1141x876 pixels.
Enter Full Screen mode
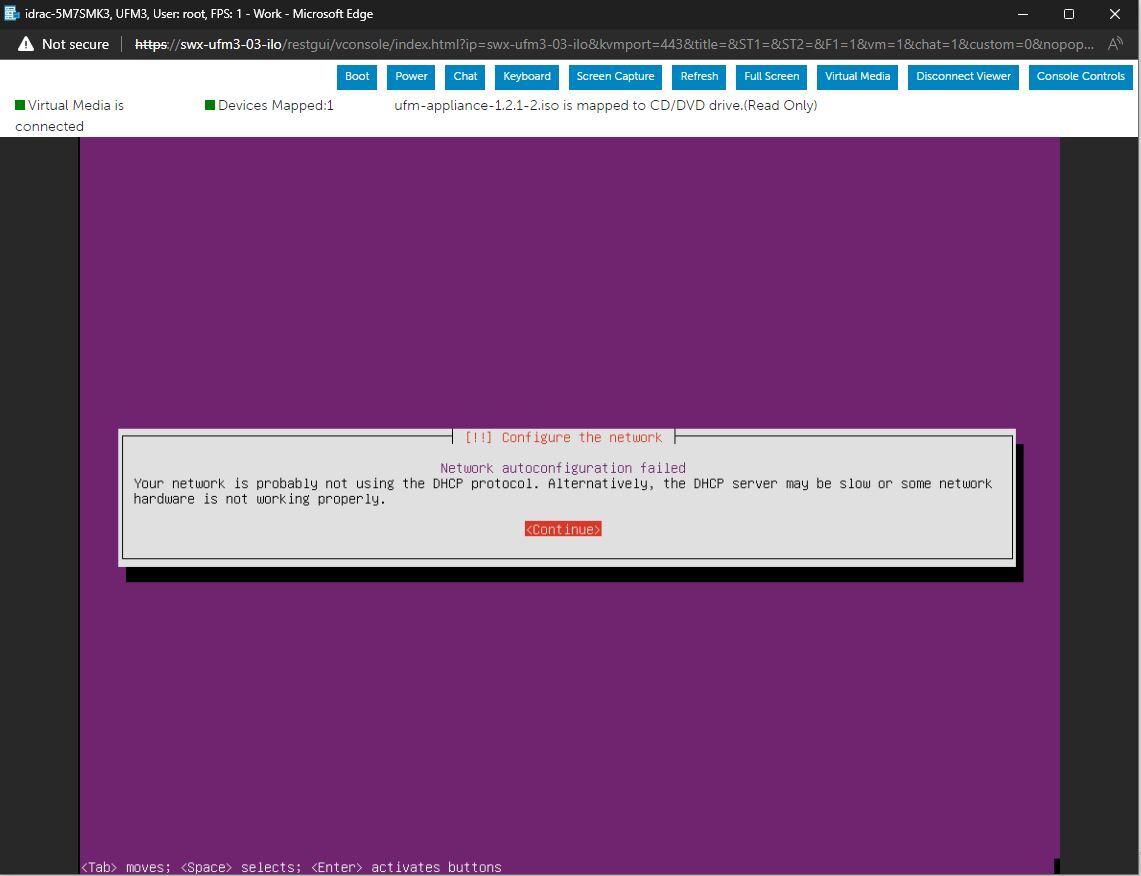tap(771, 76)
